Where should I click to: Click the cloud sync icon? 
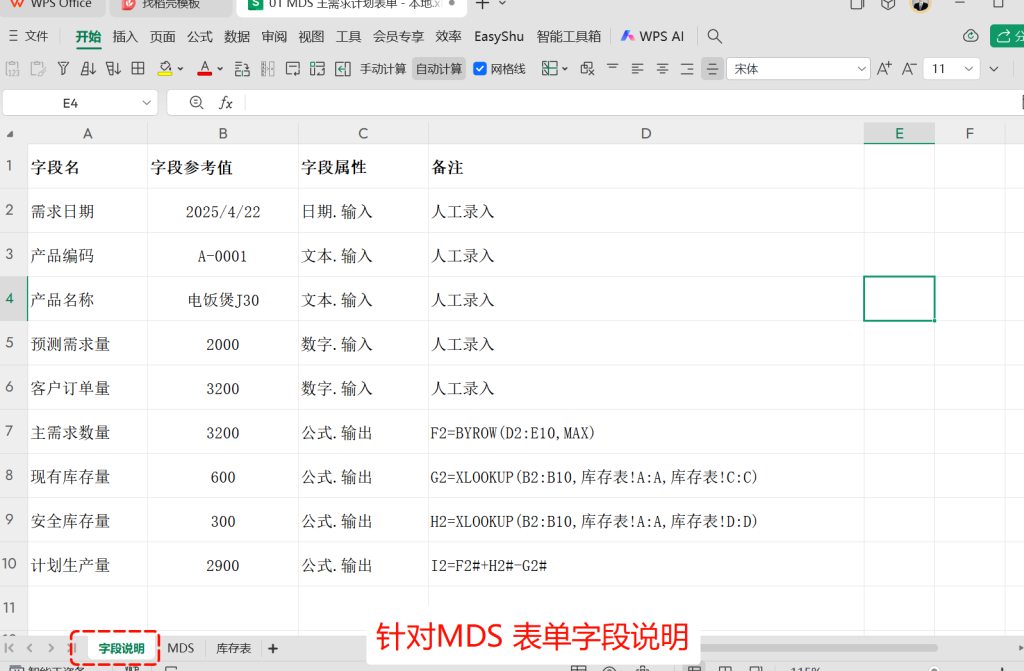[970, 36]
